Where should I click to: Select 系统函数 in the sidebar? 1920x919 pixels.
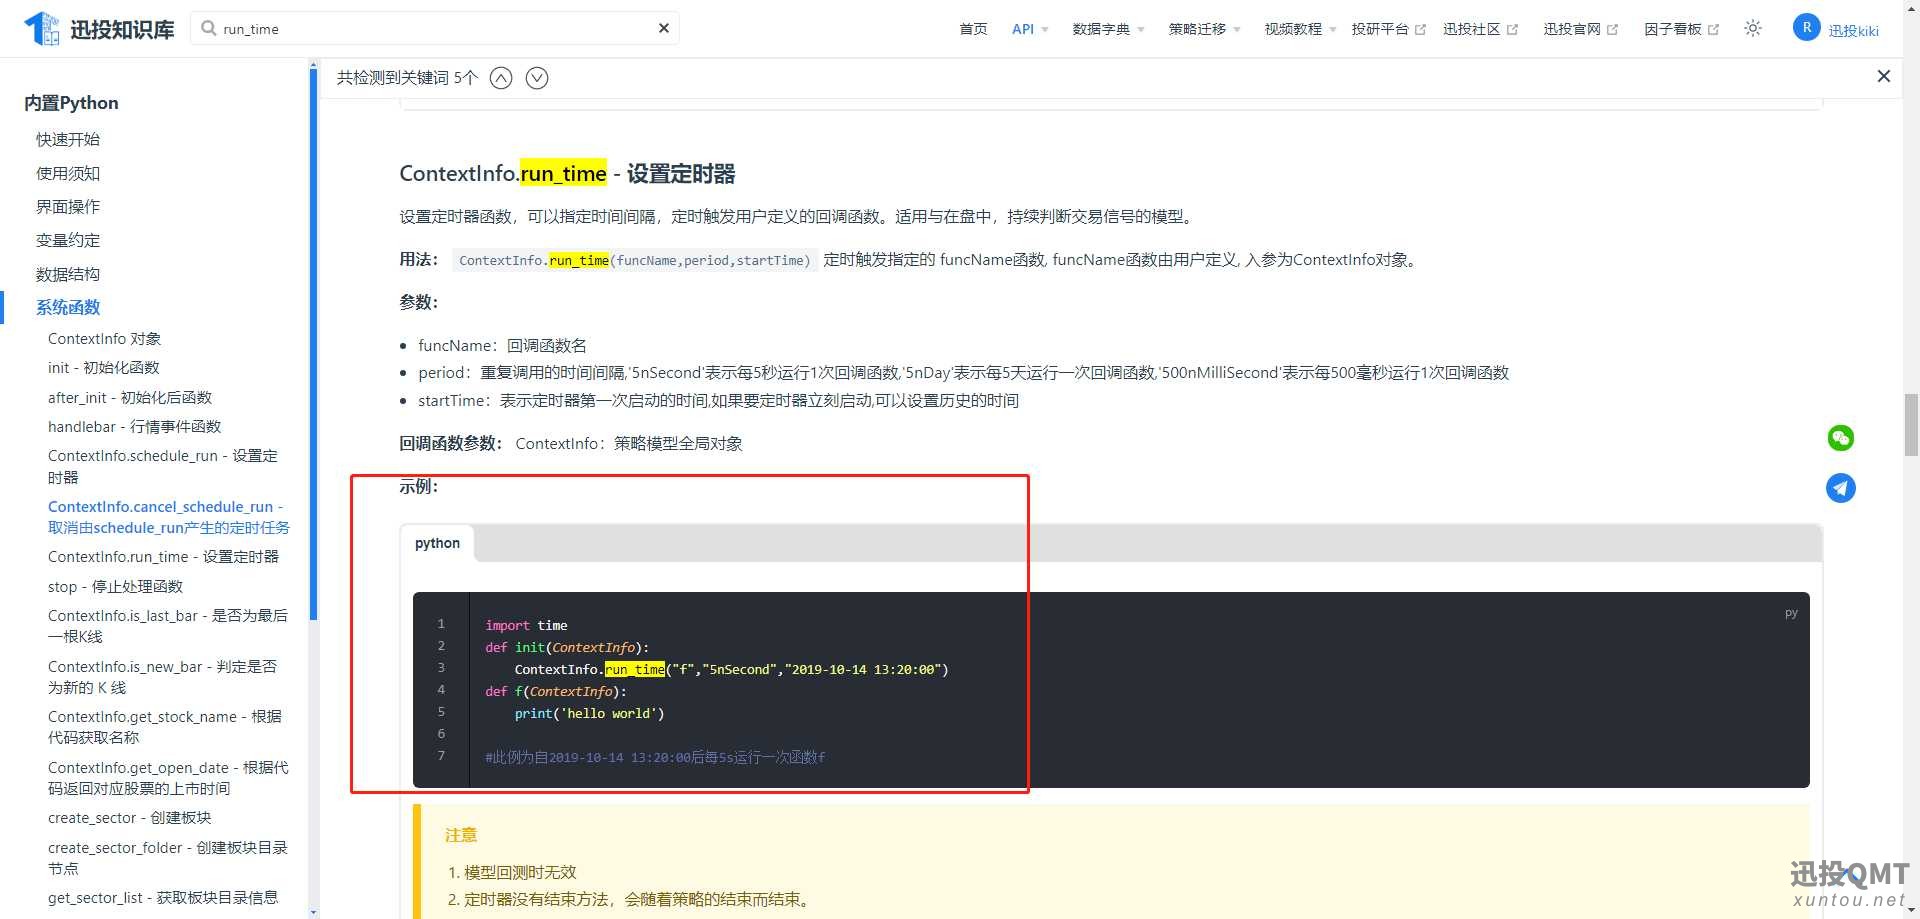(68, 307)
